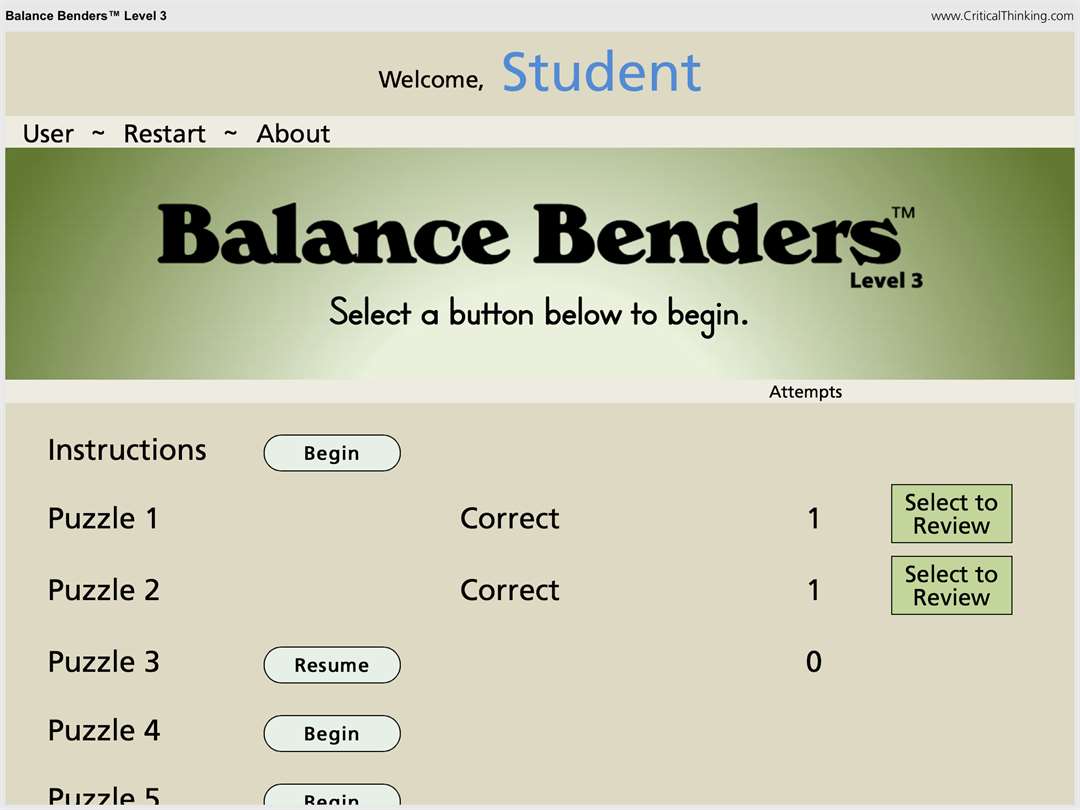
Task: Click the Puzzle 2 label
Action: pos(103,590)
